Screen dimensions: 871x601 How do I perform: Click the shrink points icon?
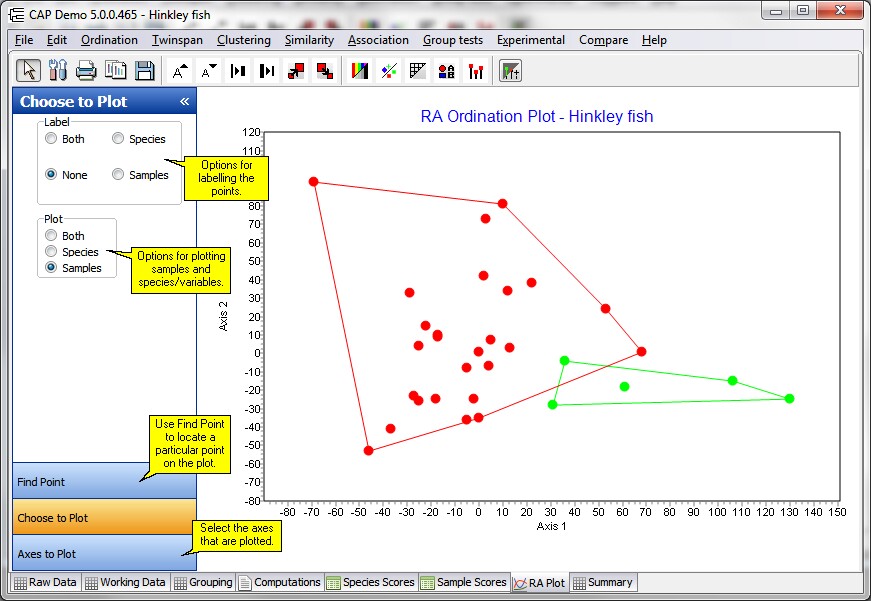[325, 71]
